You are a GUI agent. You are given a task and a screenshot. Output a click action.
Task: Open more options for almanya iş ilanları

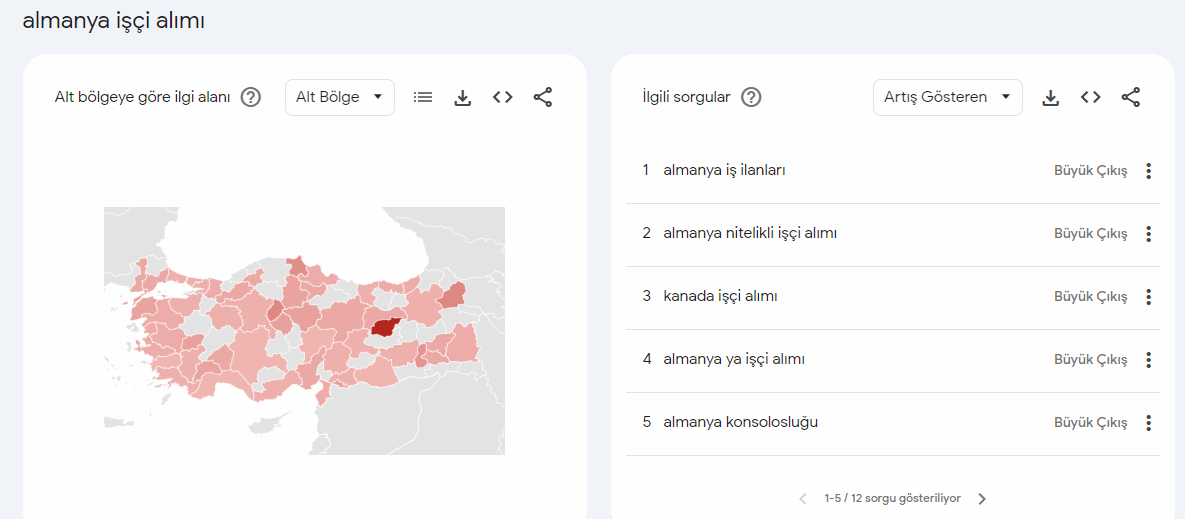(1148, 171)
